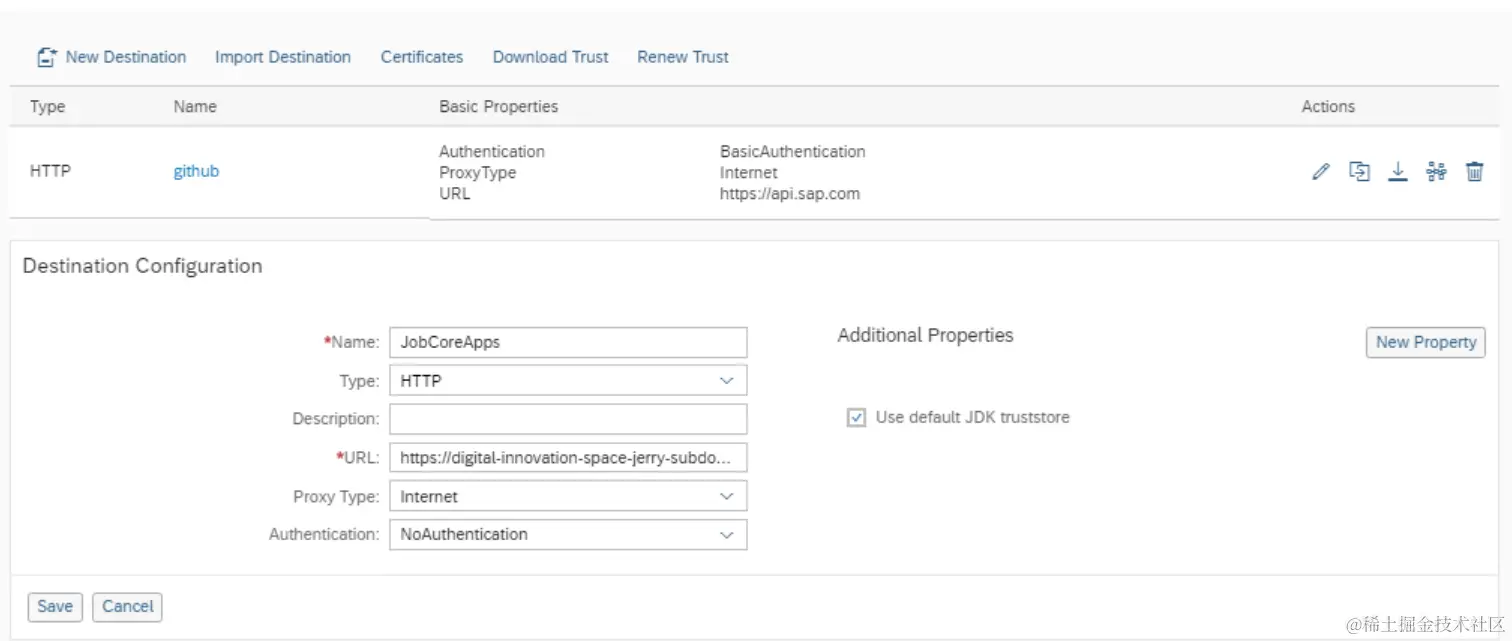Clone the github destination
Viewport: 1512px width, 641px height.
point(1359,172)
